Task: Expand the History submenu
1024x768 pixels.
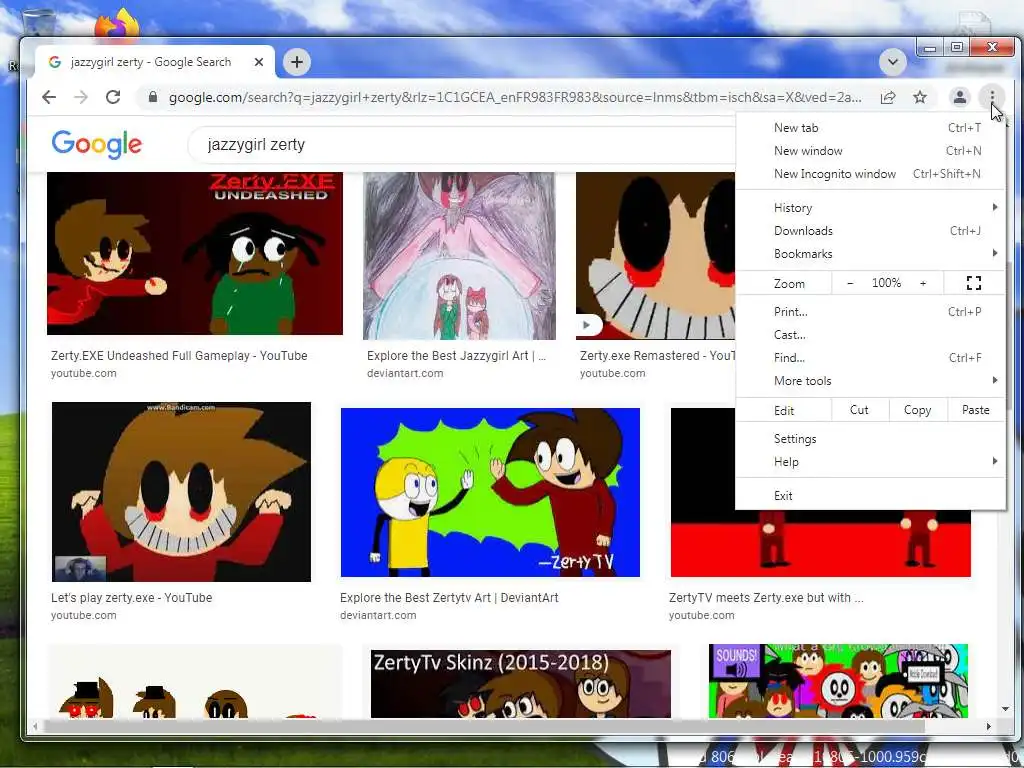Action: (x=870, y=208)
